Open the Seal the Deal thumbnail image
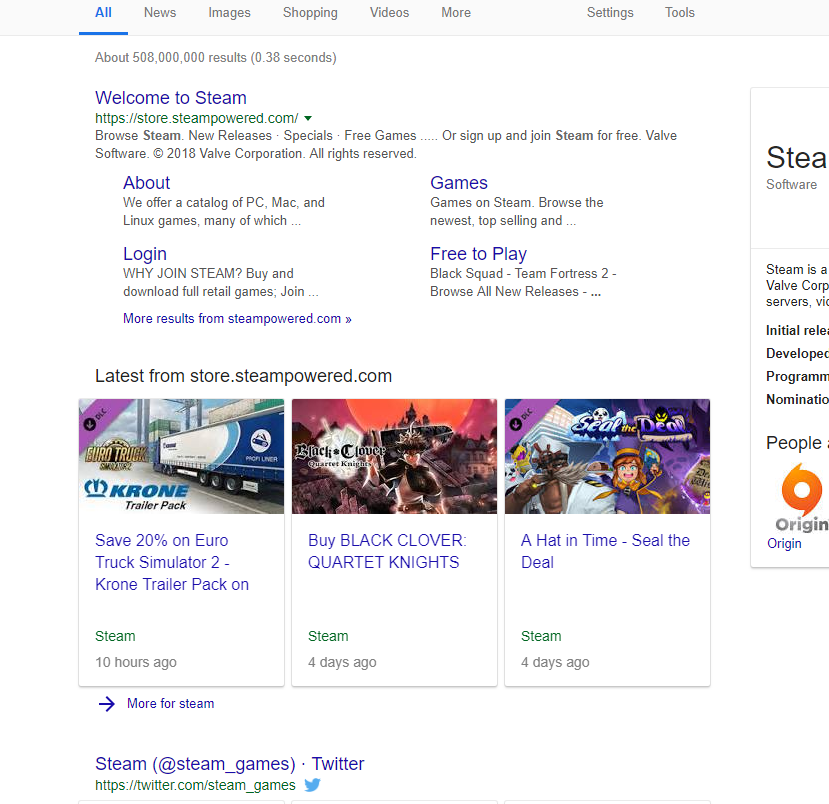Screen dimensions: 829x804 point(607,457)
